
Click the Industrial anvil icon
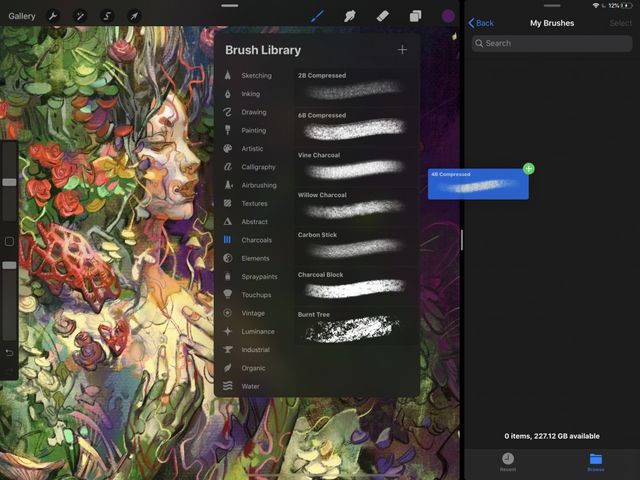tap(228, 349)
